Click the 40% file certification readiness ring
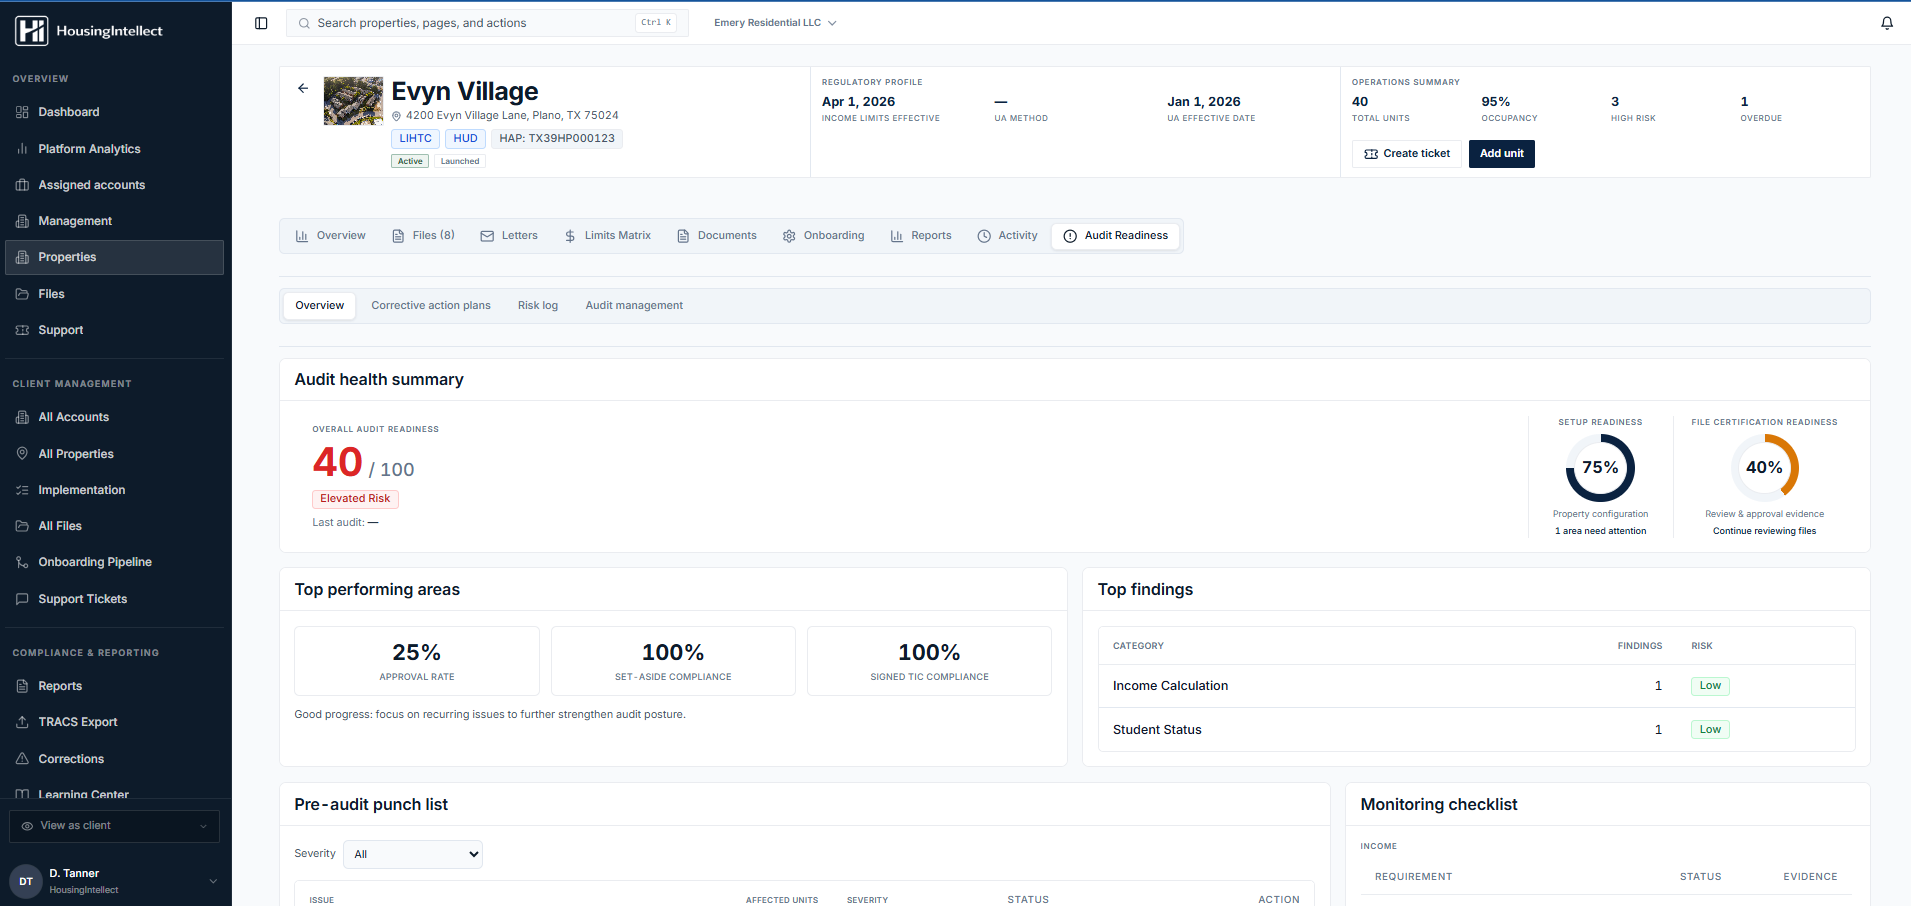This screenshot has height=906, width=1911. (1765, 468)
